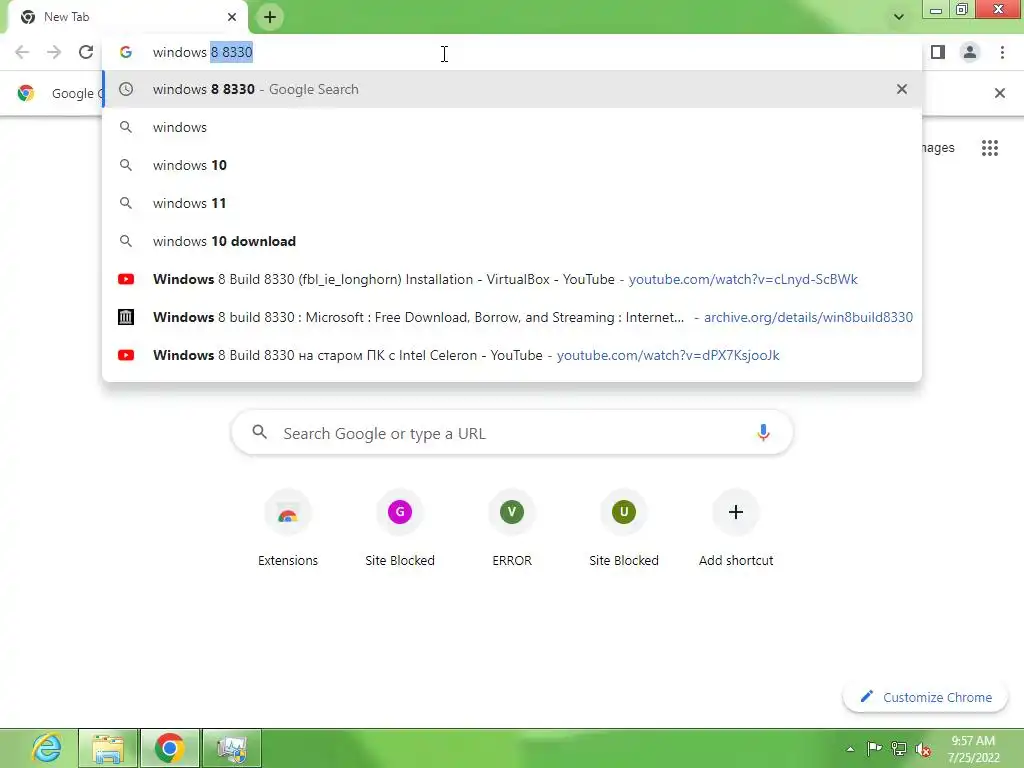1024x768 pixels.
Task: Choose the 'windows 11' search suggestion
Action: (x=512, y=203)
